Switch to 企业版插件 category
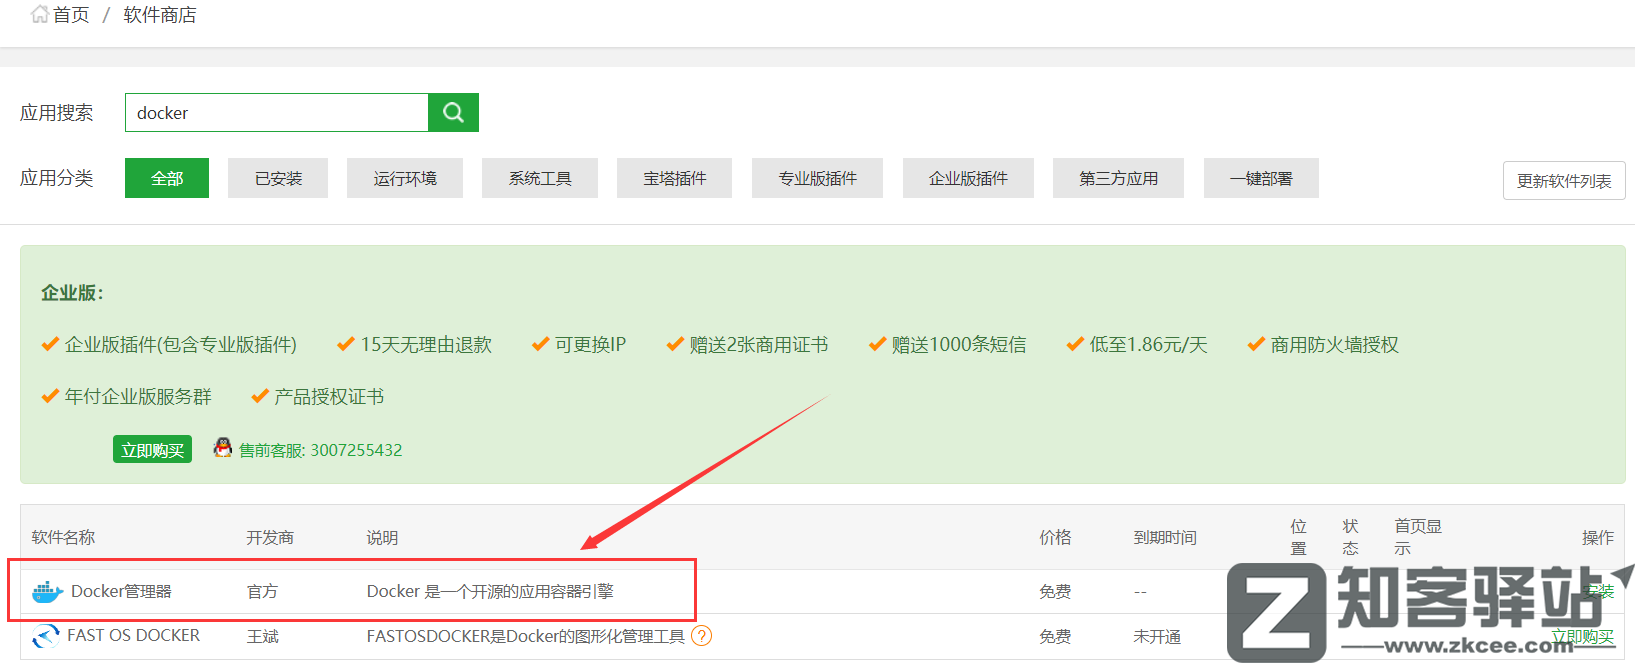Screen dimensions: 1635x663 point(968,178)
